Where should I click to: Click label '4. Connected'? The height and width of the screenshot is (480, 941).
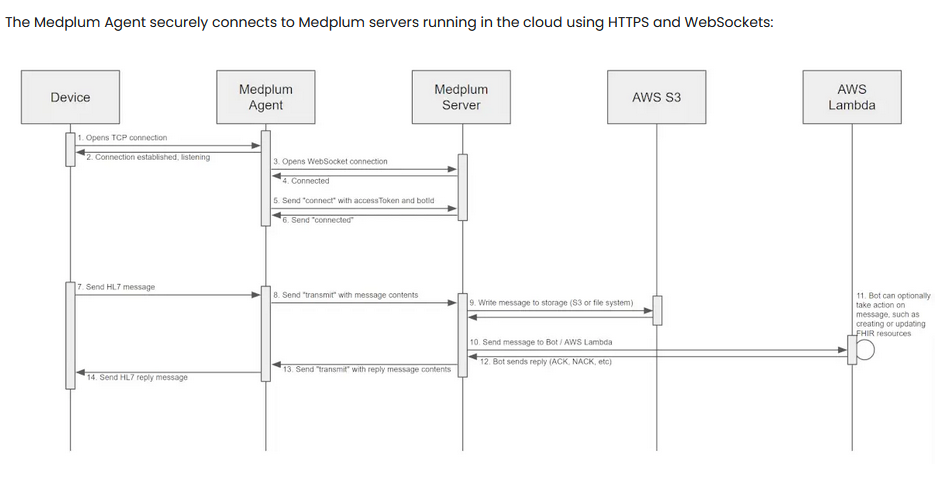tap(306, 181)
